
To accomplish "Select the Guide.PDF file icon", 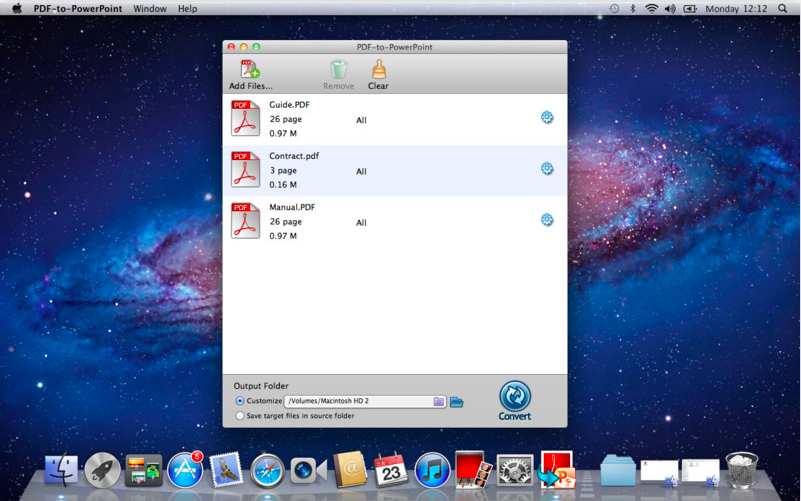I will click(x=245, y=118).
